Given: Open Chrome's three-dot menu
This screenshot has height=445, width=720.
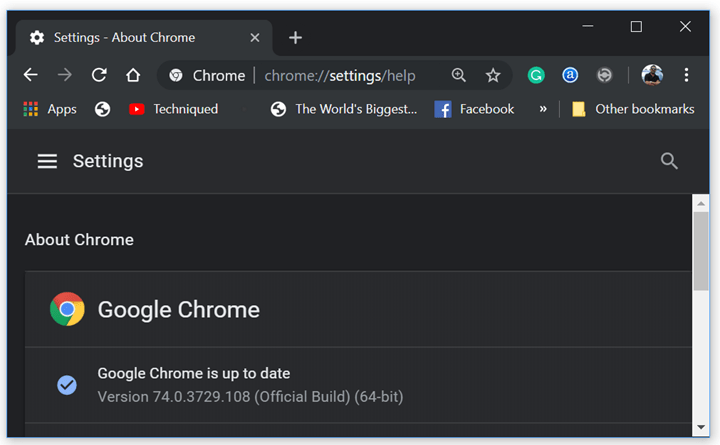Looking at the screenshot, I should point(686,75).
